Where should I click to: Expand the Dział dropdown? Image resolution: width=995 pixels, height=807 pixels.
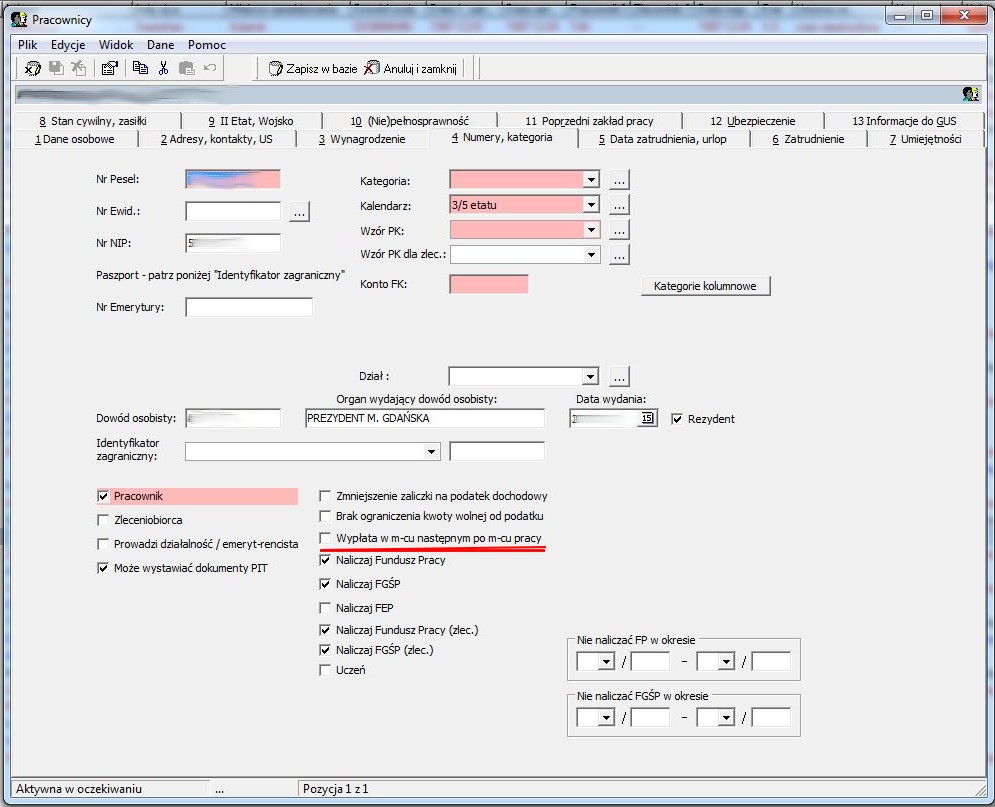pyautogui.click(x=590, y=377)
